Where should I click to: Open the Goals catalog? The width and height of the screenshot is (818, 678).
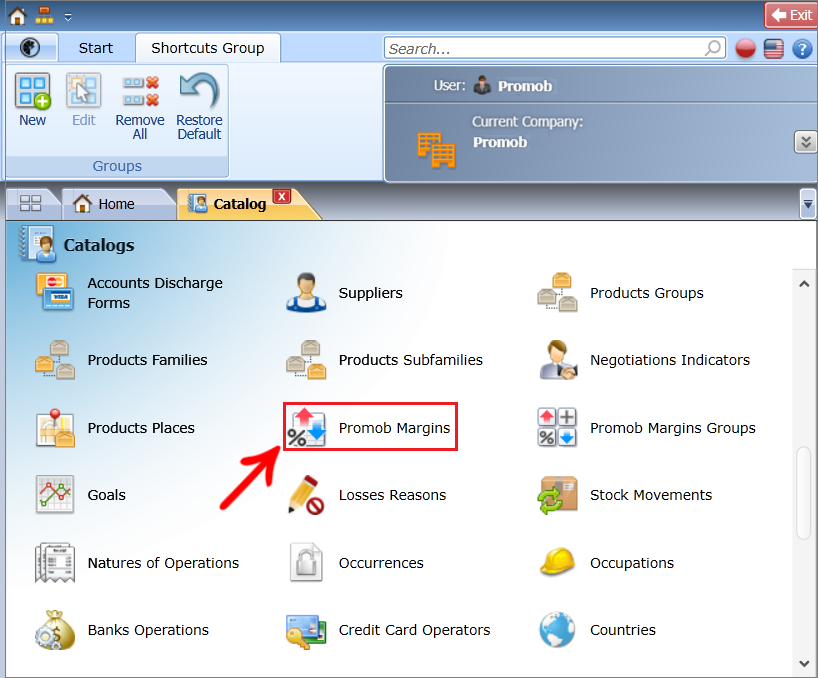(x=81, y=494)
